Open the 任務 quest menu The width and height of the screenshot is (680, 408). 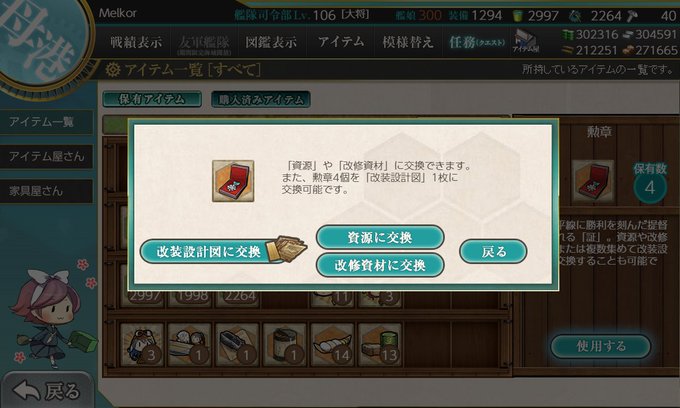tap(477, 42)
